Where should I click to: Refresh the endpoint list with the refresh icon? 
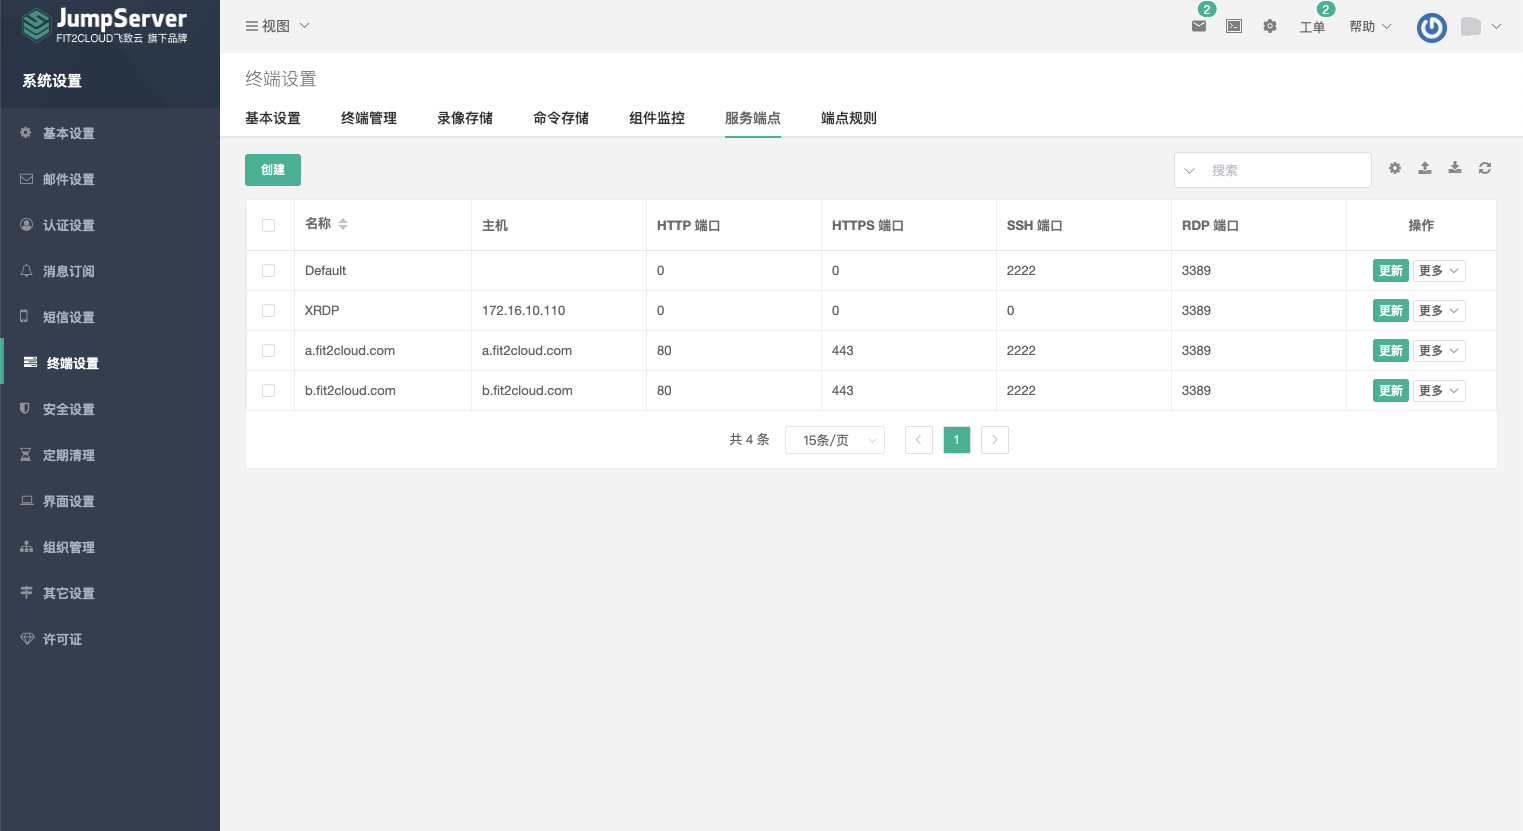(x=1485, y=168)
